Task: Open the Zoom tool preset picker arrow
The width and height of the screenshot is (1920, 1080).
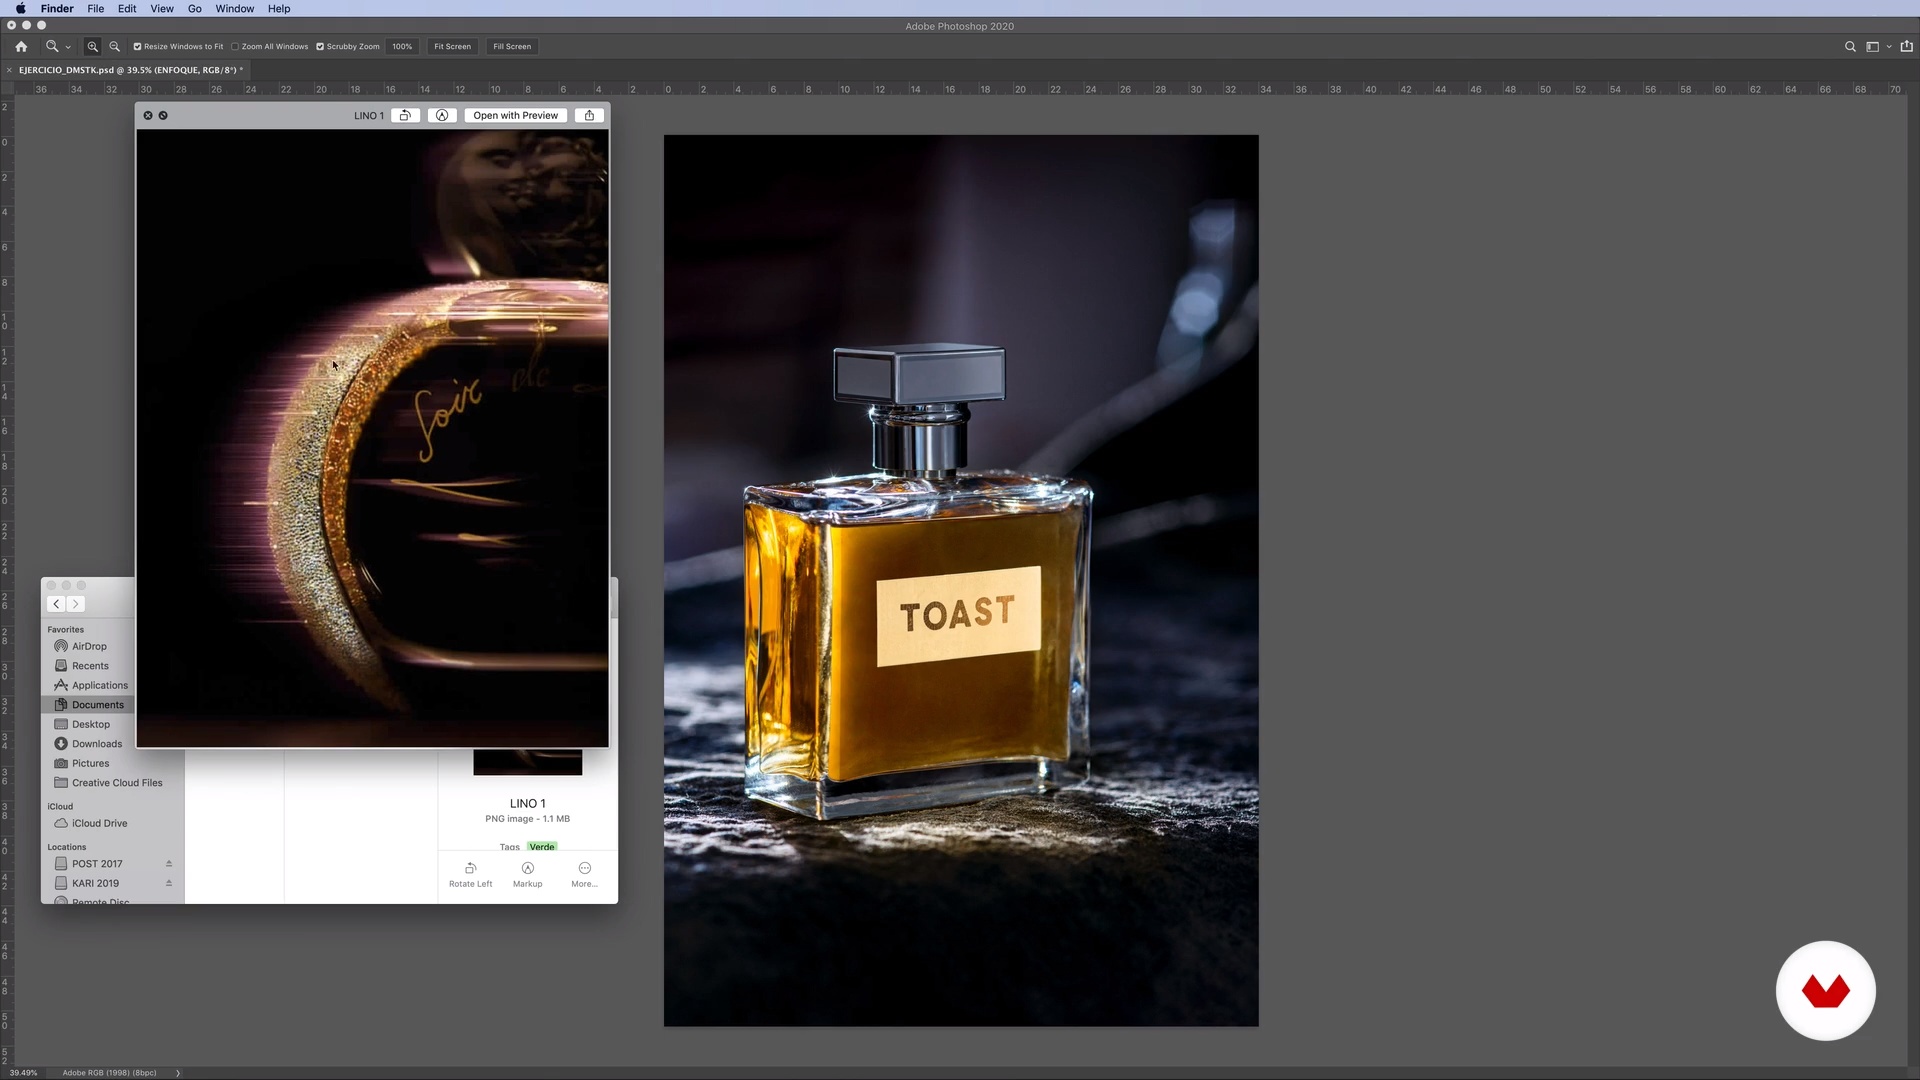Action: tap(68, 47)
